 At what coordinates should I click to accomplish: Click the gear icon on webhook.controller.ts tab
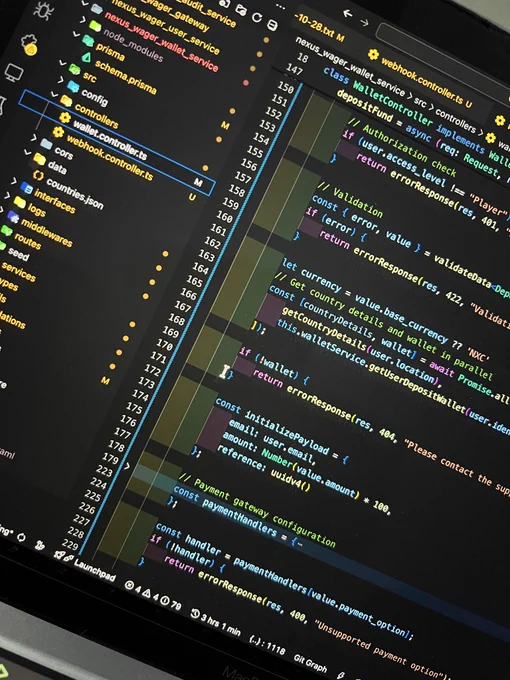(x=373, y=55)
